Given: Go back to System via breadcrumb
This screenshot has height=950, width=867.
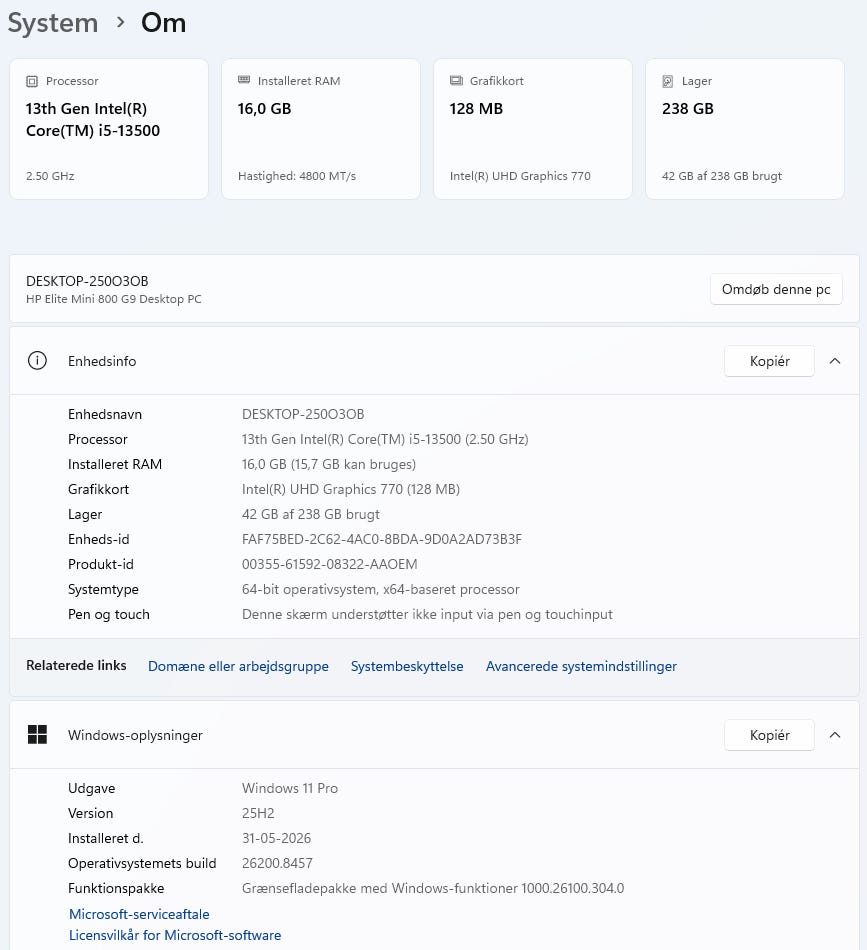Looking at the screenshot, I should coord(53,23).
